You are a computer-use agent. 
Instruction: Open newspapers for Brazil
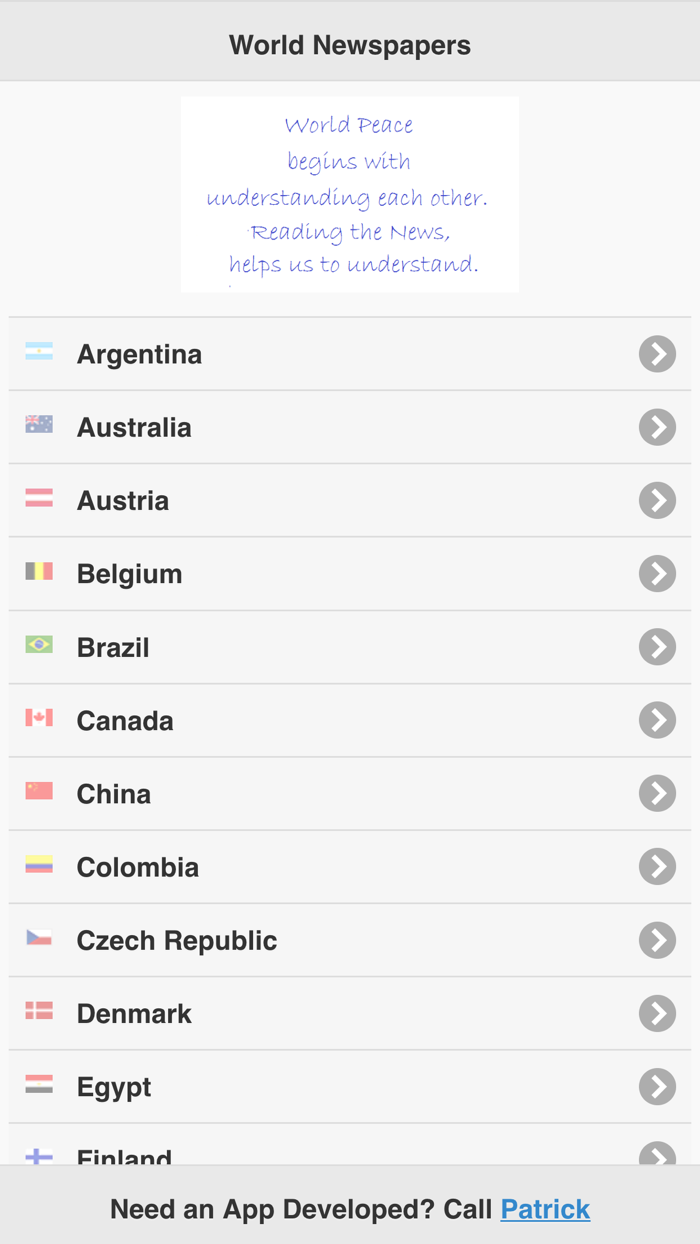point(350,647)
